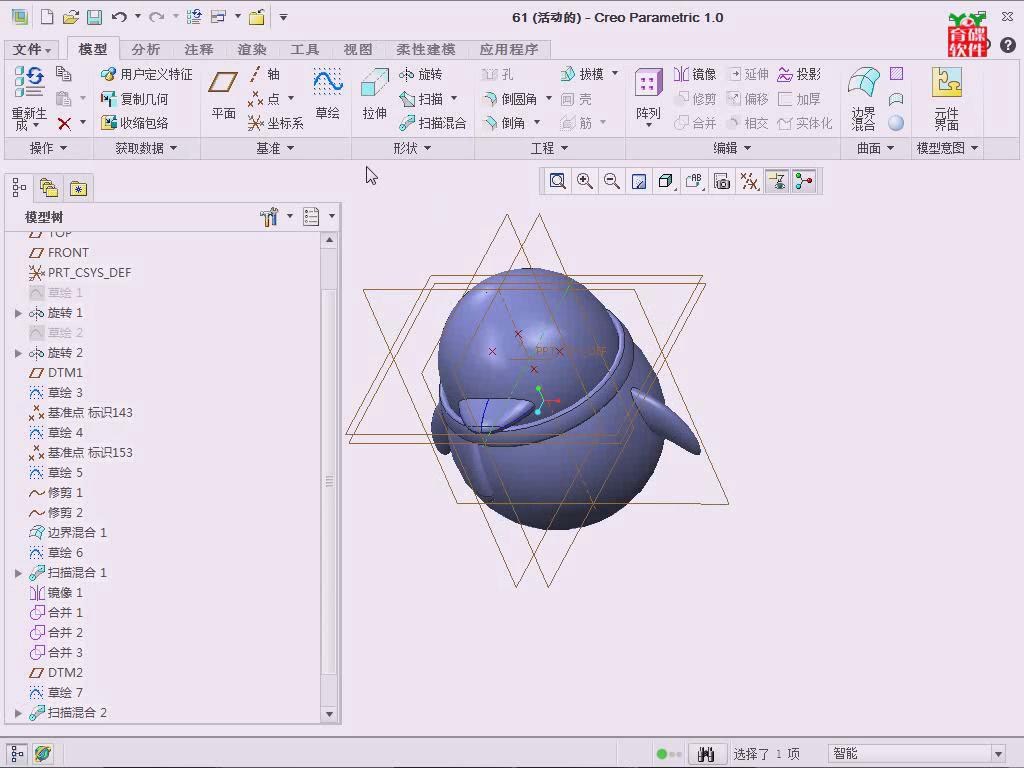Open the 基准 group dropdown
The height and width of the screenshot is (768, 1024).
(275, 148)
